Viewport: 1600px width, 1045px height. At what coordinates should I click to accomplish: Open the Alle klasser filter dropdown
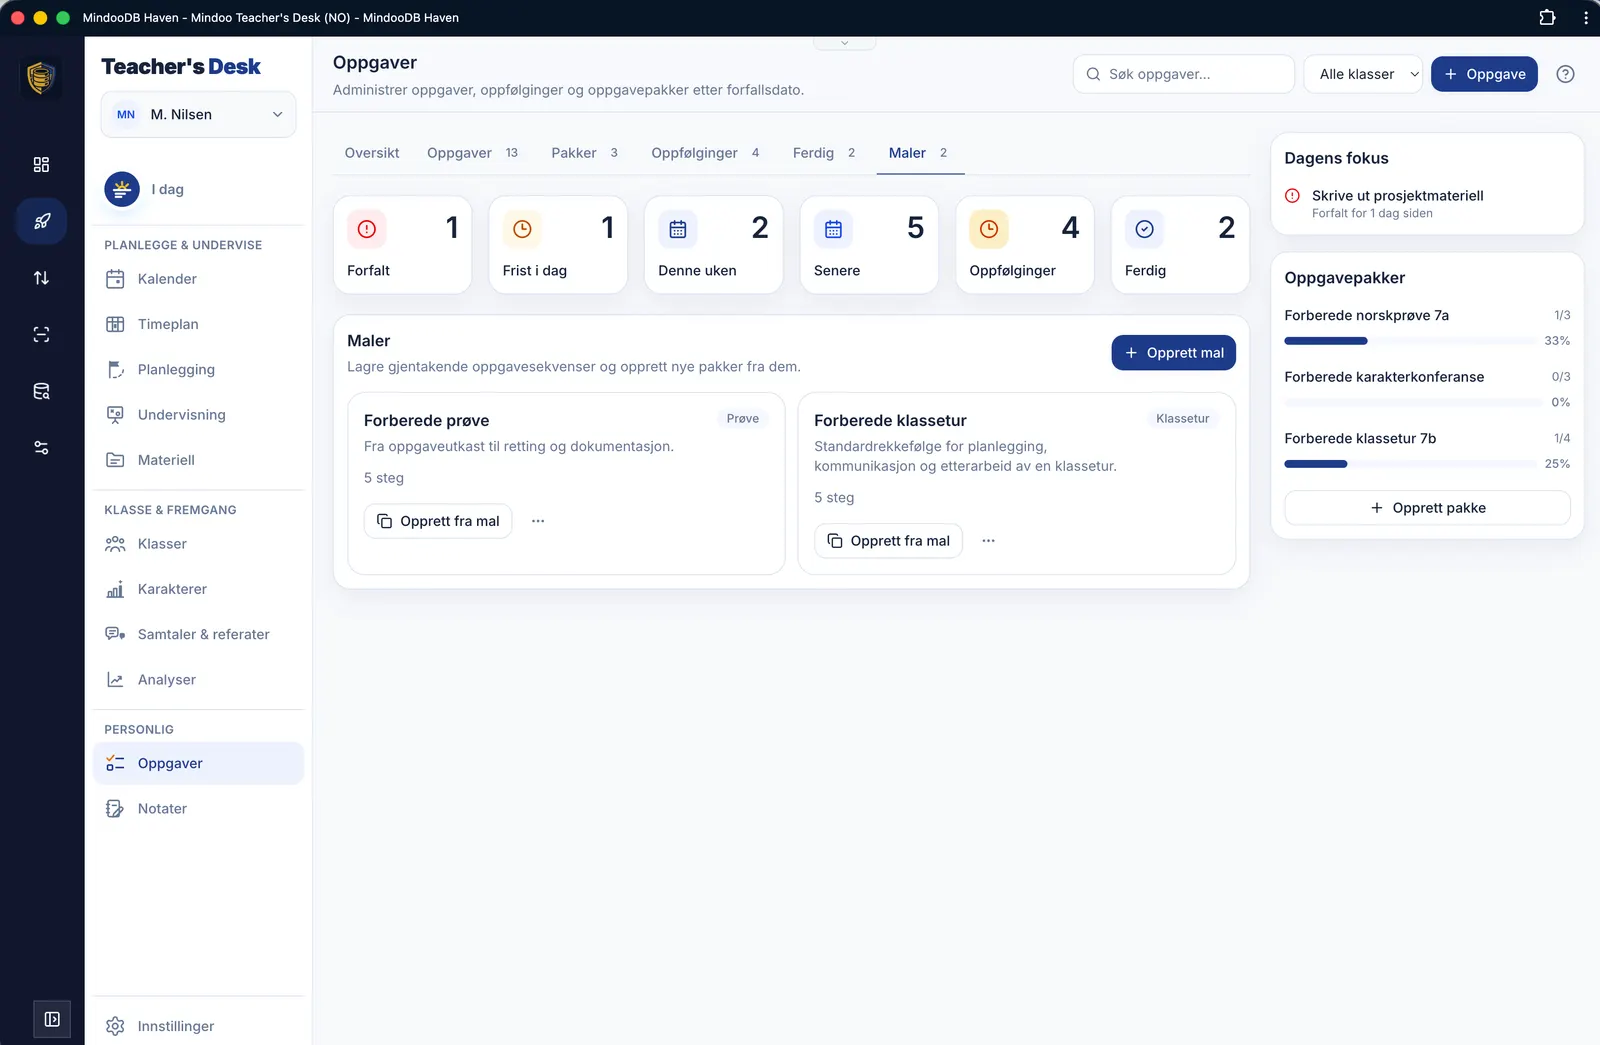coord(1363,74)
